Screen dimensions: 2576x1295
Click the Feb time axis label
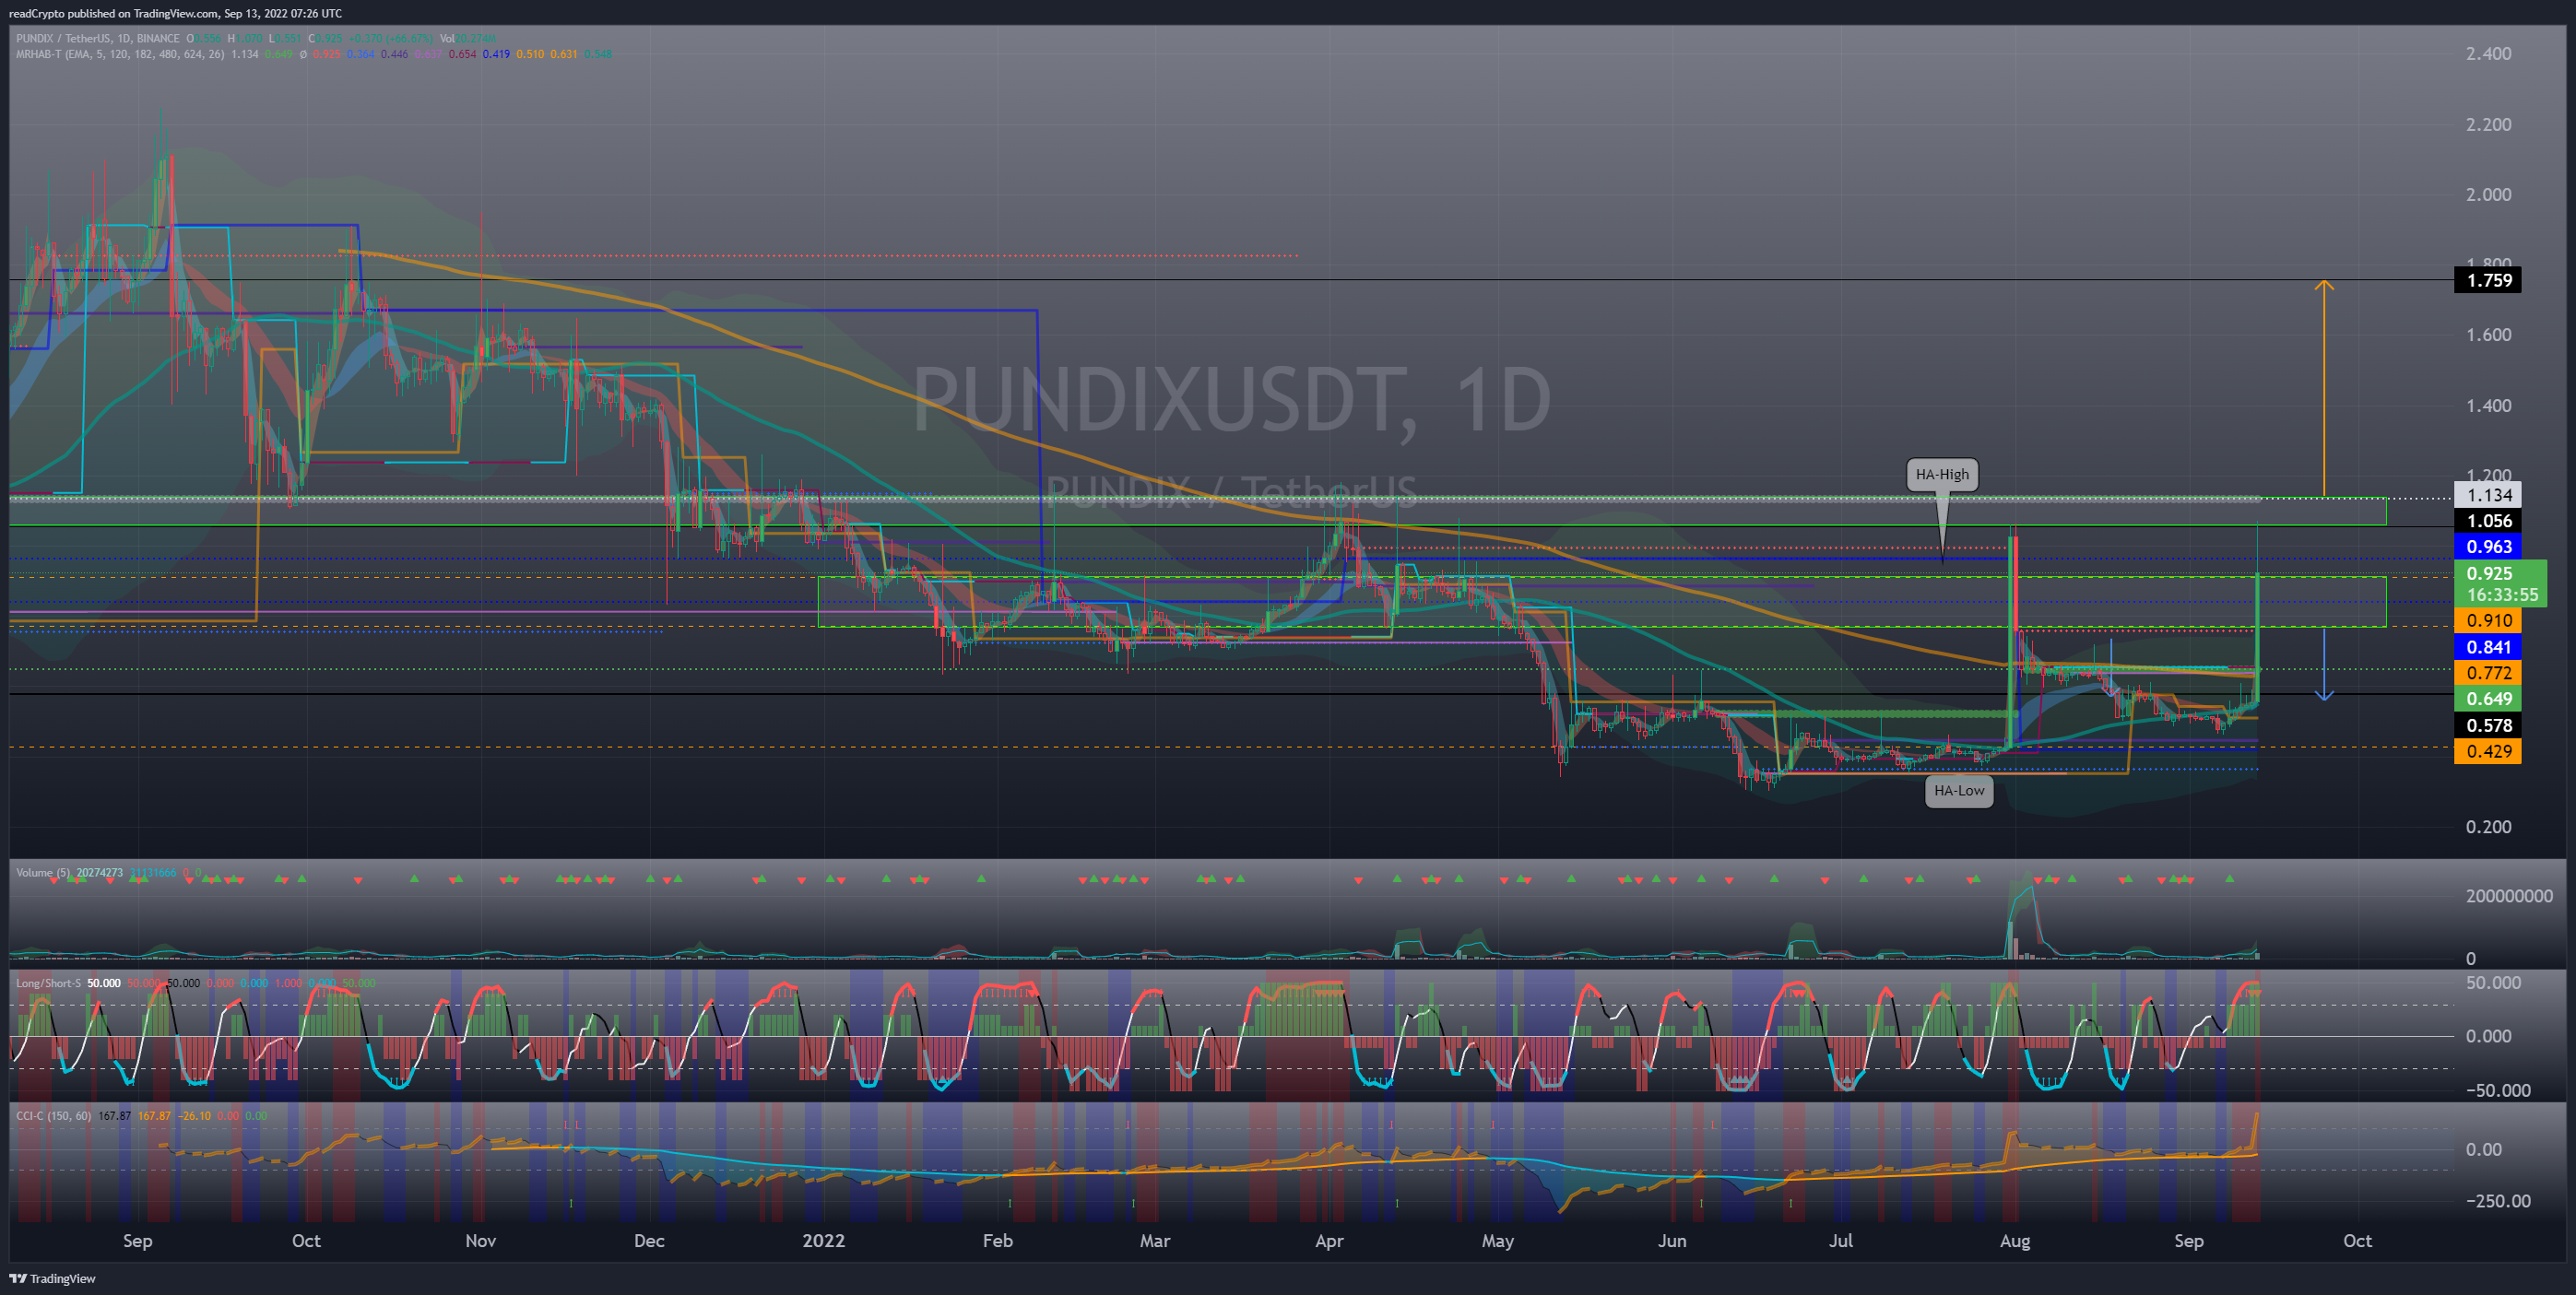(x=998, y=1241)
